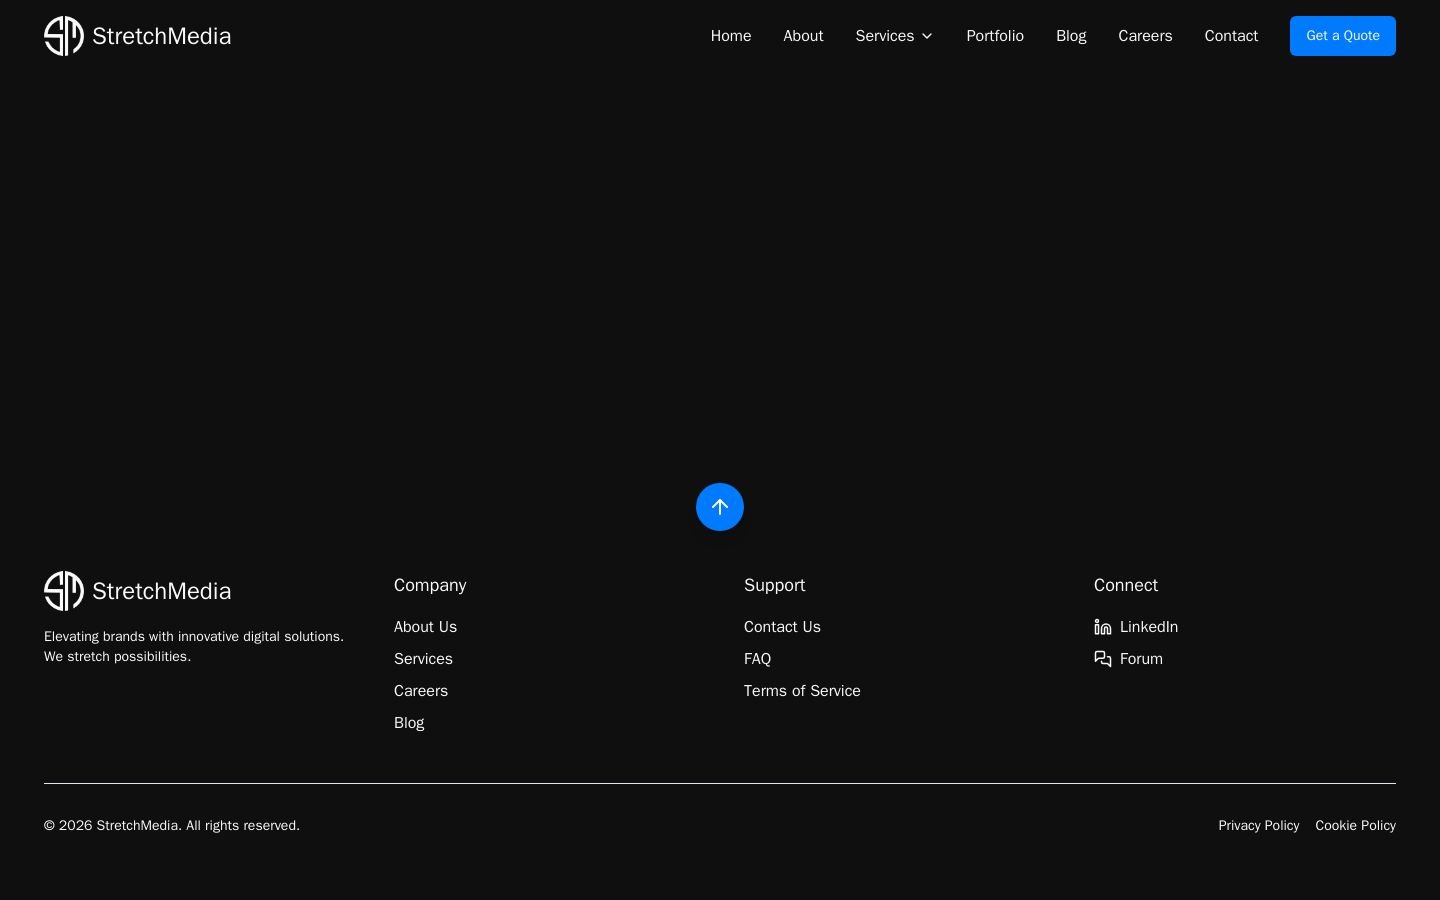
Task: Open Blog link under Company
Action: click(x=409, y=723)
